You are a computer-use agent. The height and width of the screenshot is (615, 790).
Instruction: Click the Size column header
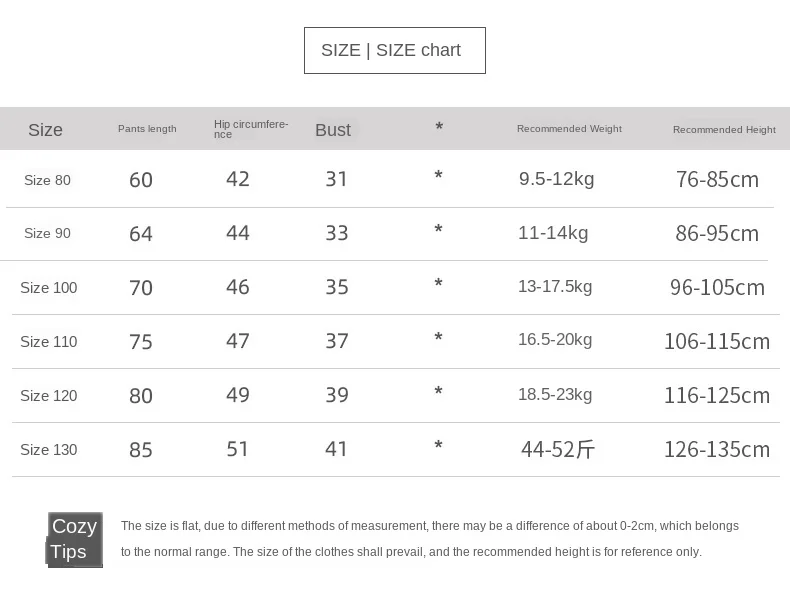point(45,130)
